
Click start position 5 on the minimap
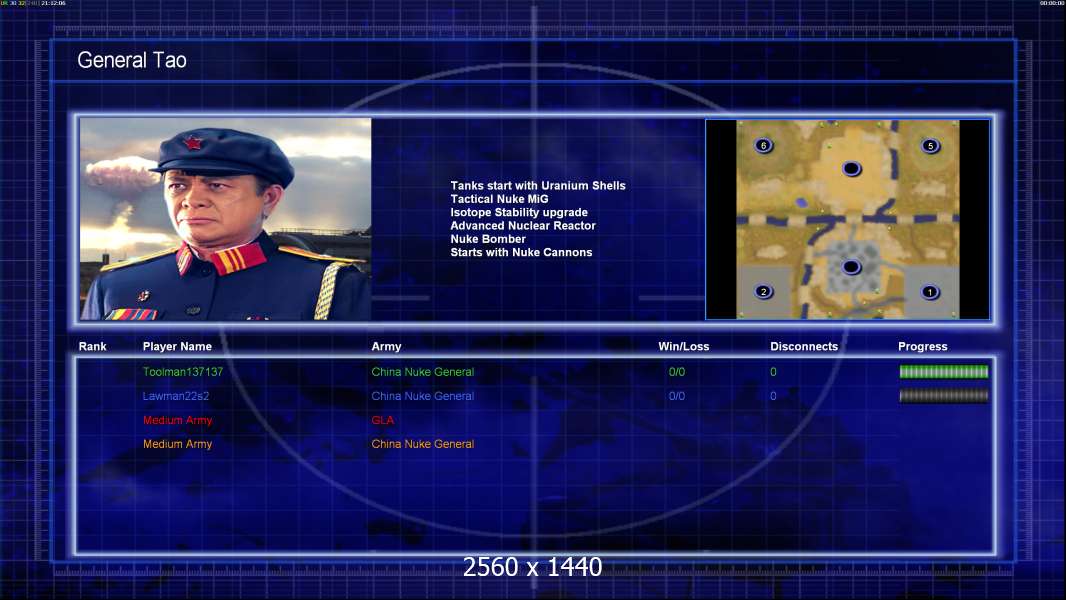[x=930, y=146]
